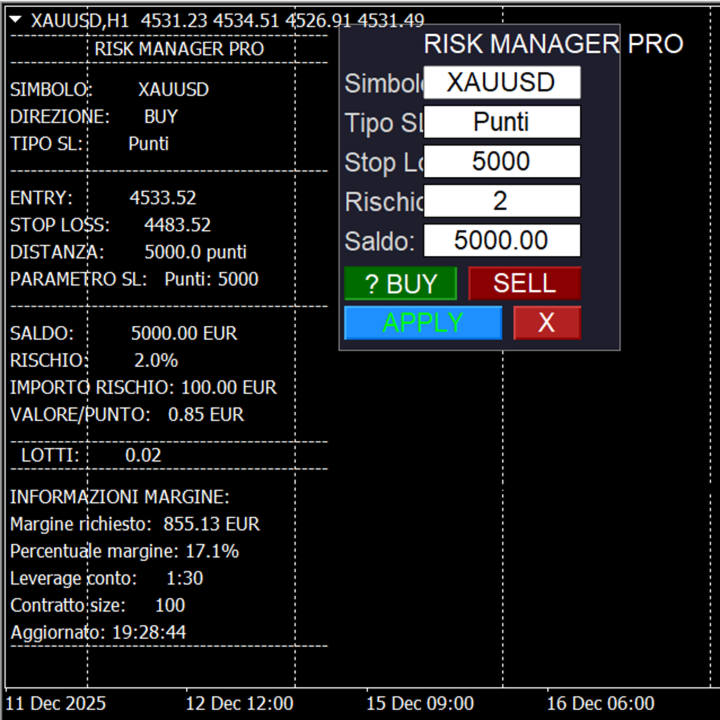Click the 'SIMBOLO:' label in the info list
Viewport: 720px width, 720px height.
click(x=51, y=90)
